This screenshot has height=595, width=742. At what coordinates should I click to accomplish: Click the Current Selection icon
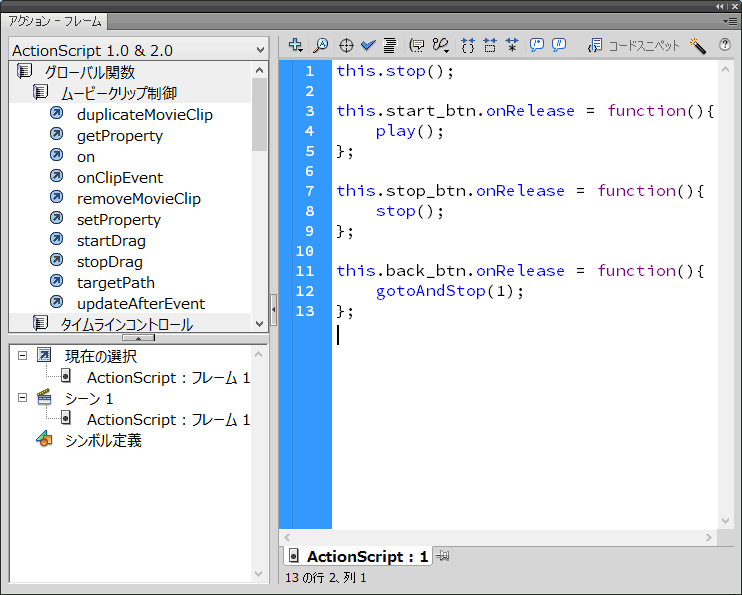[44, 355]
